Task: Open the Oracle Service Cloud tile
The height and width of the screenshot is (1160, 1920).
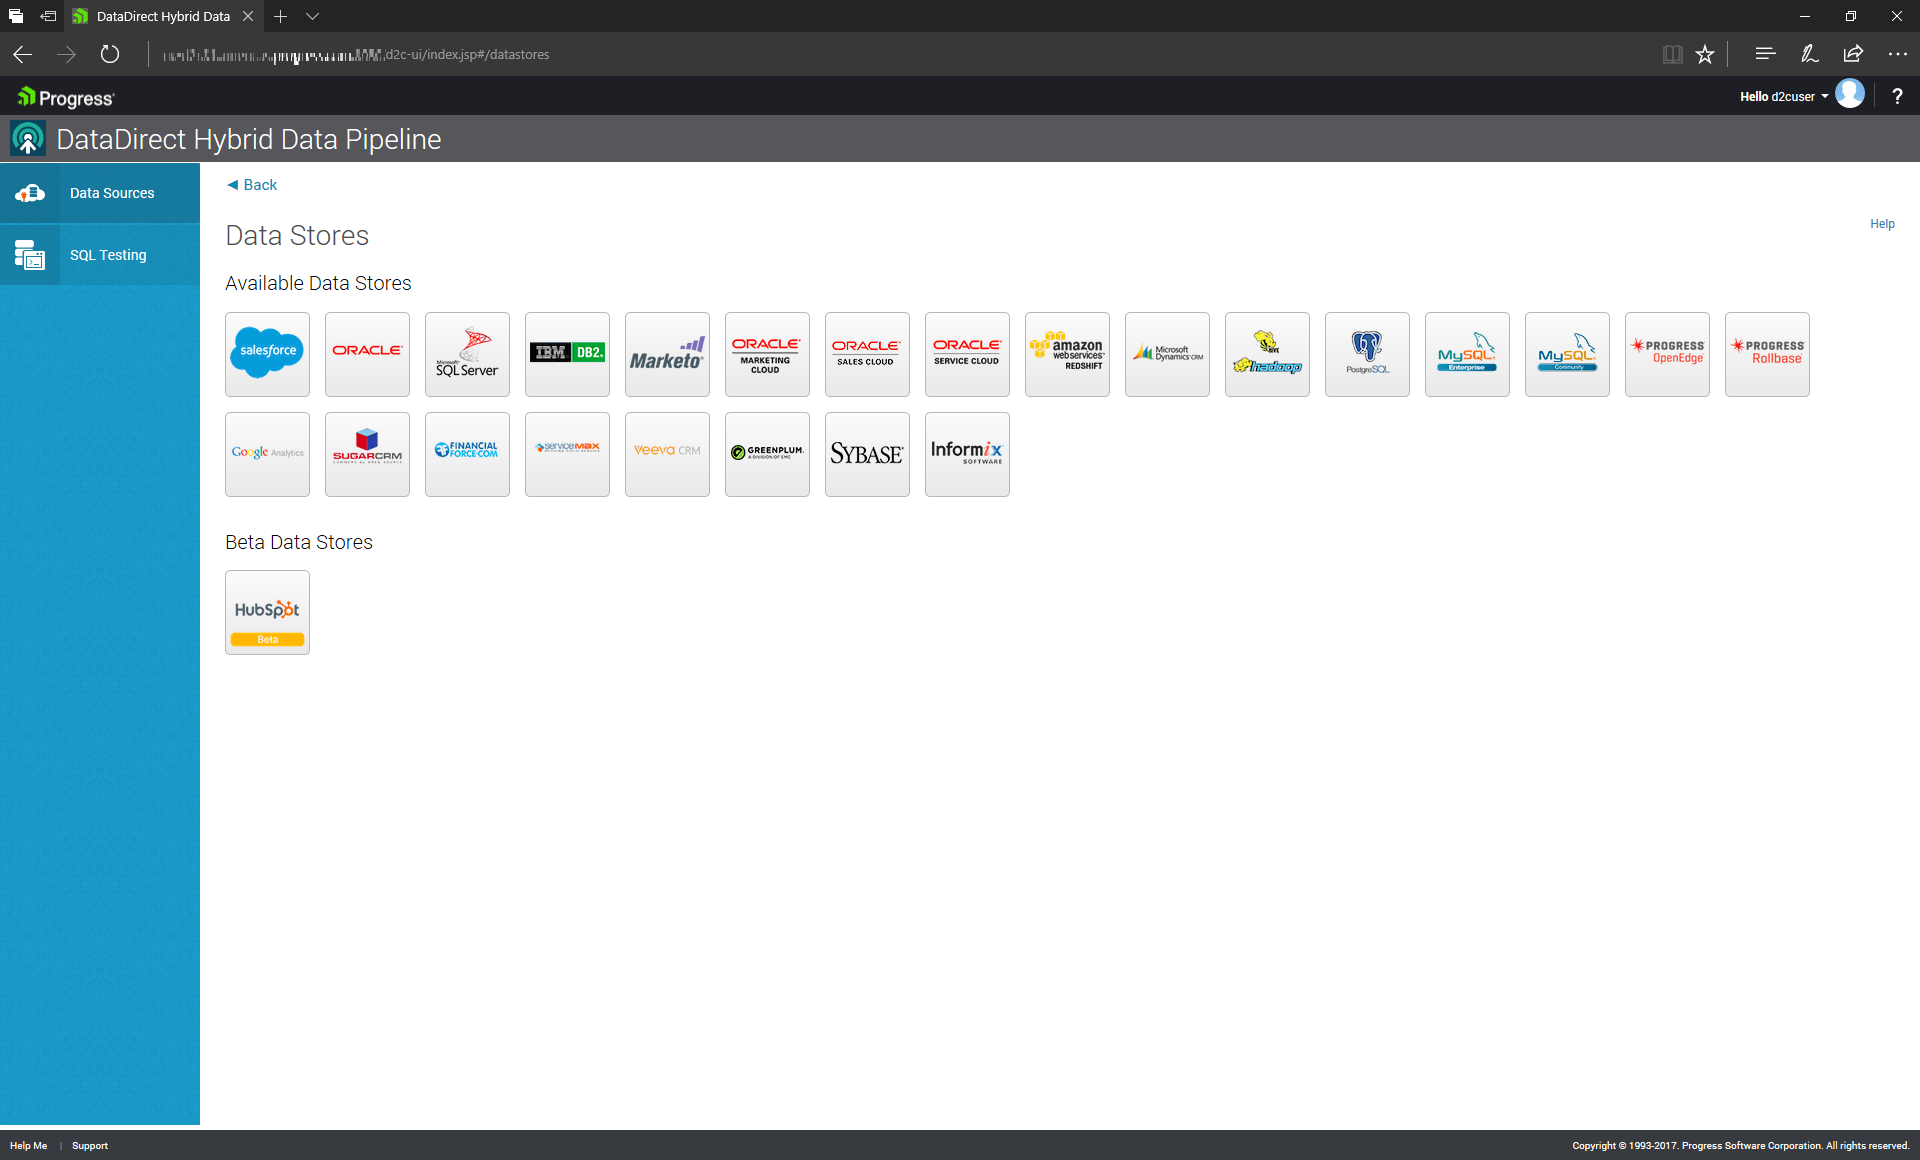Action: click(967, 354)
